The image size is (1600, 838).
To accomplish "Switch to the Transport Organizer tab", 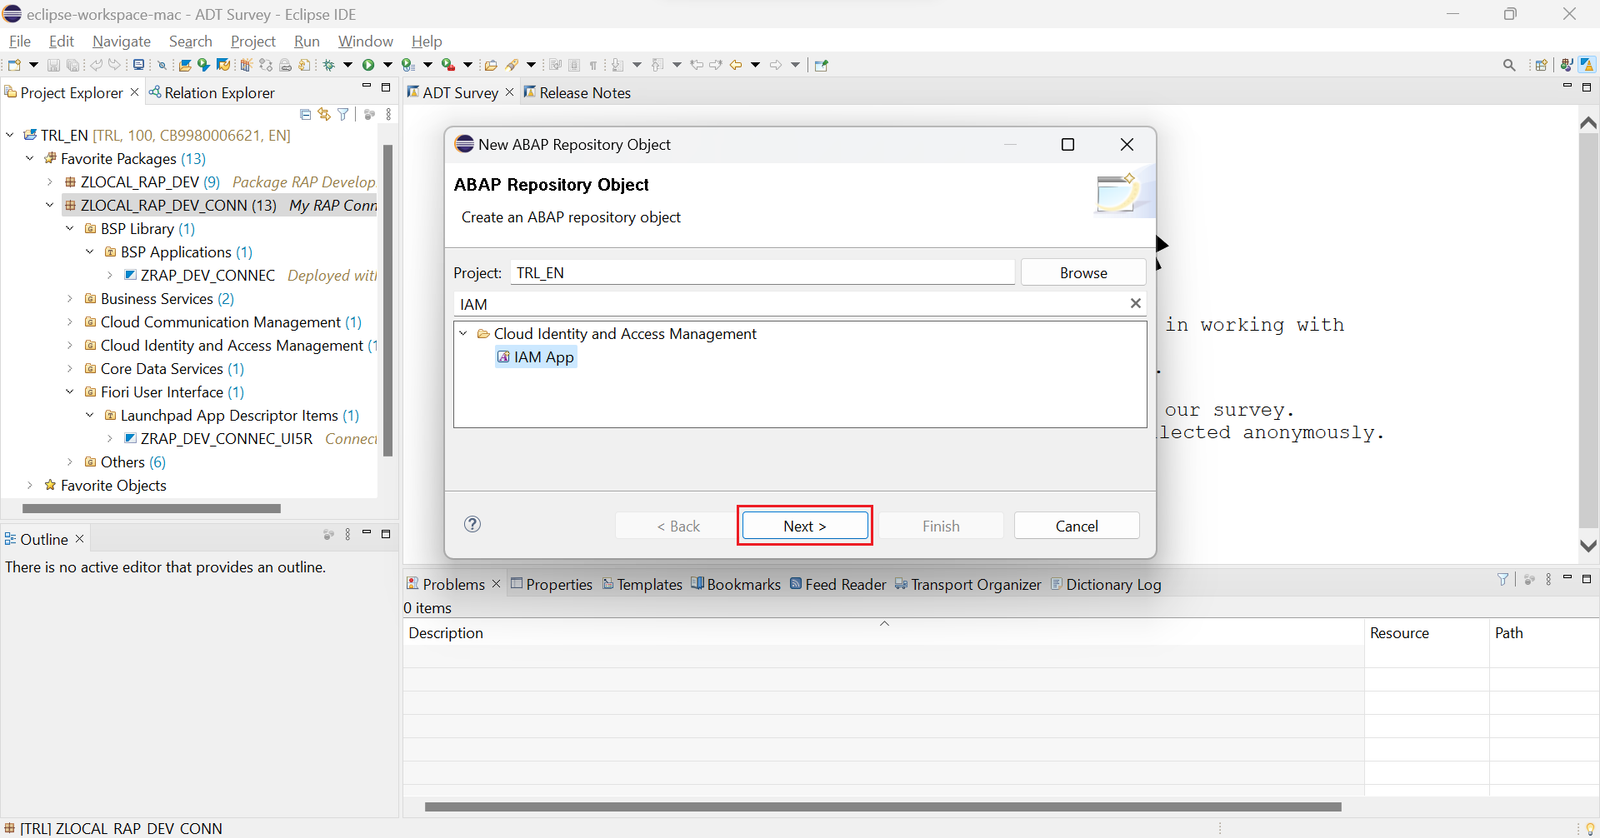I will [968, 585].
